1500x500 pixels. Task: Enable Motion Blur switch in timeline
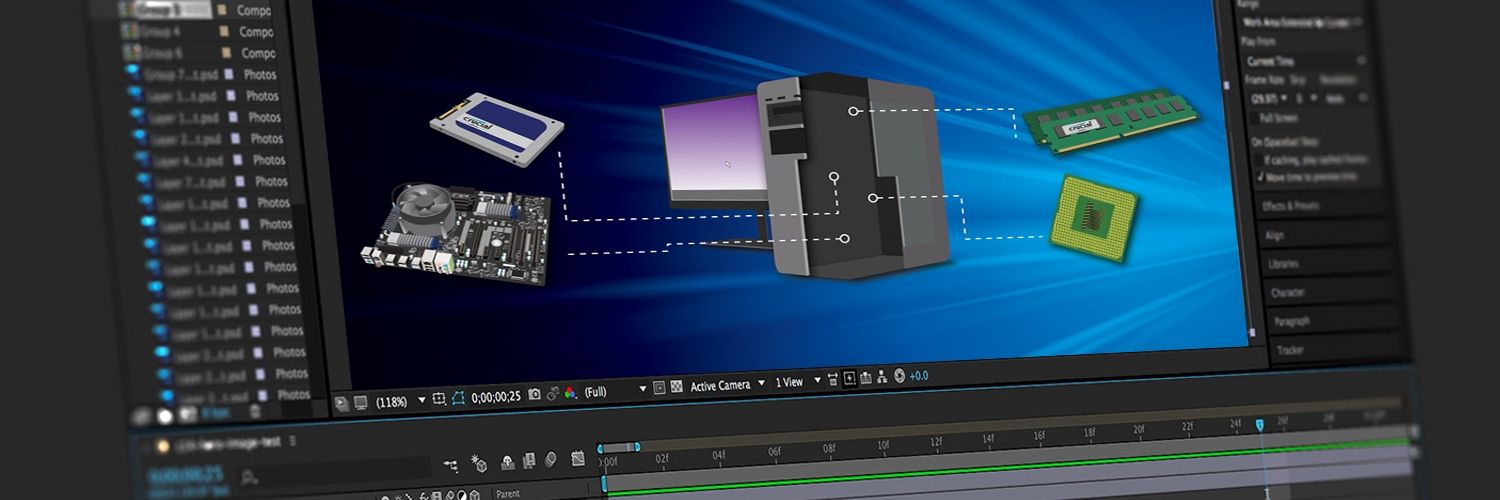tap(551, 459)
